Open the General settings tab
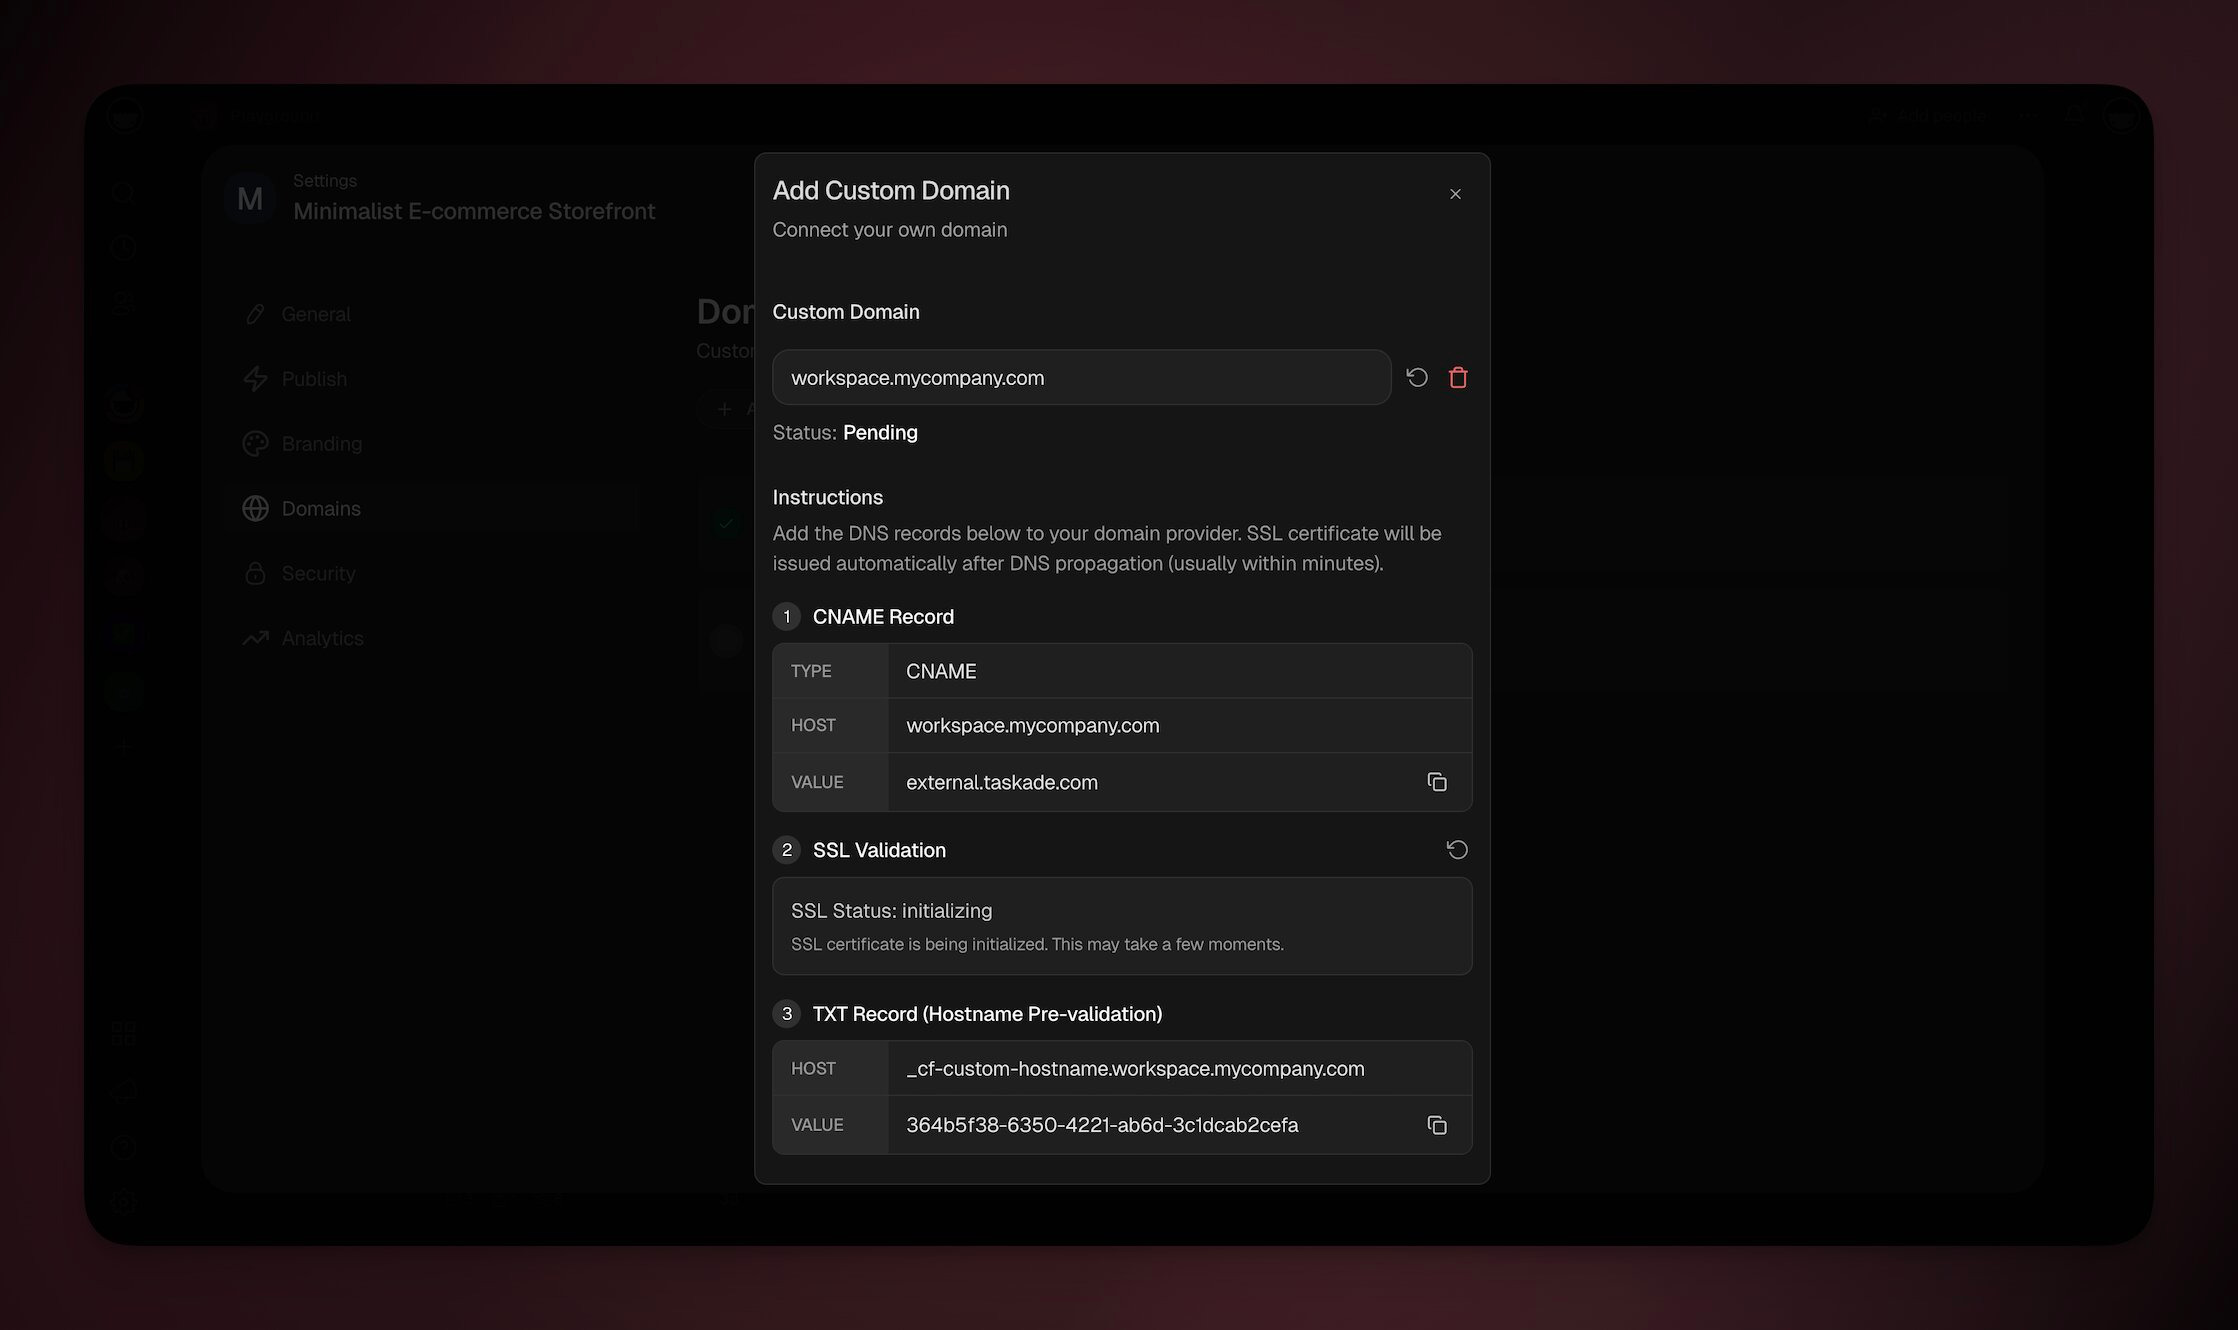The image size is (2238, 1330). 315,314
